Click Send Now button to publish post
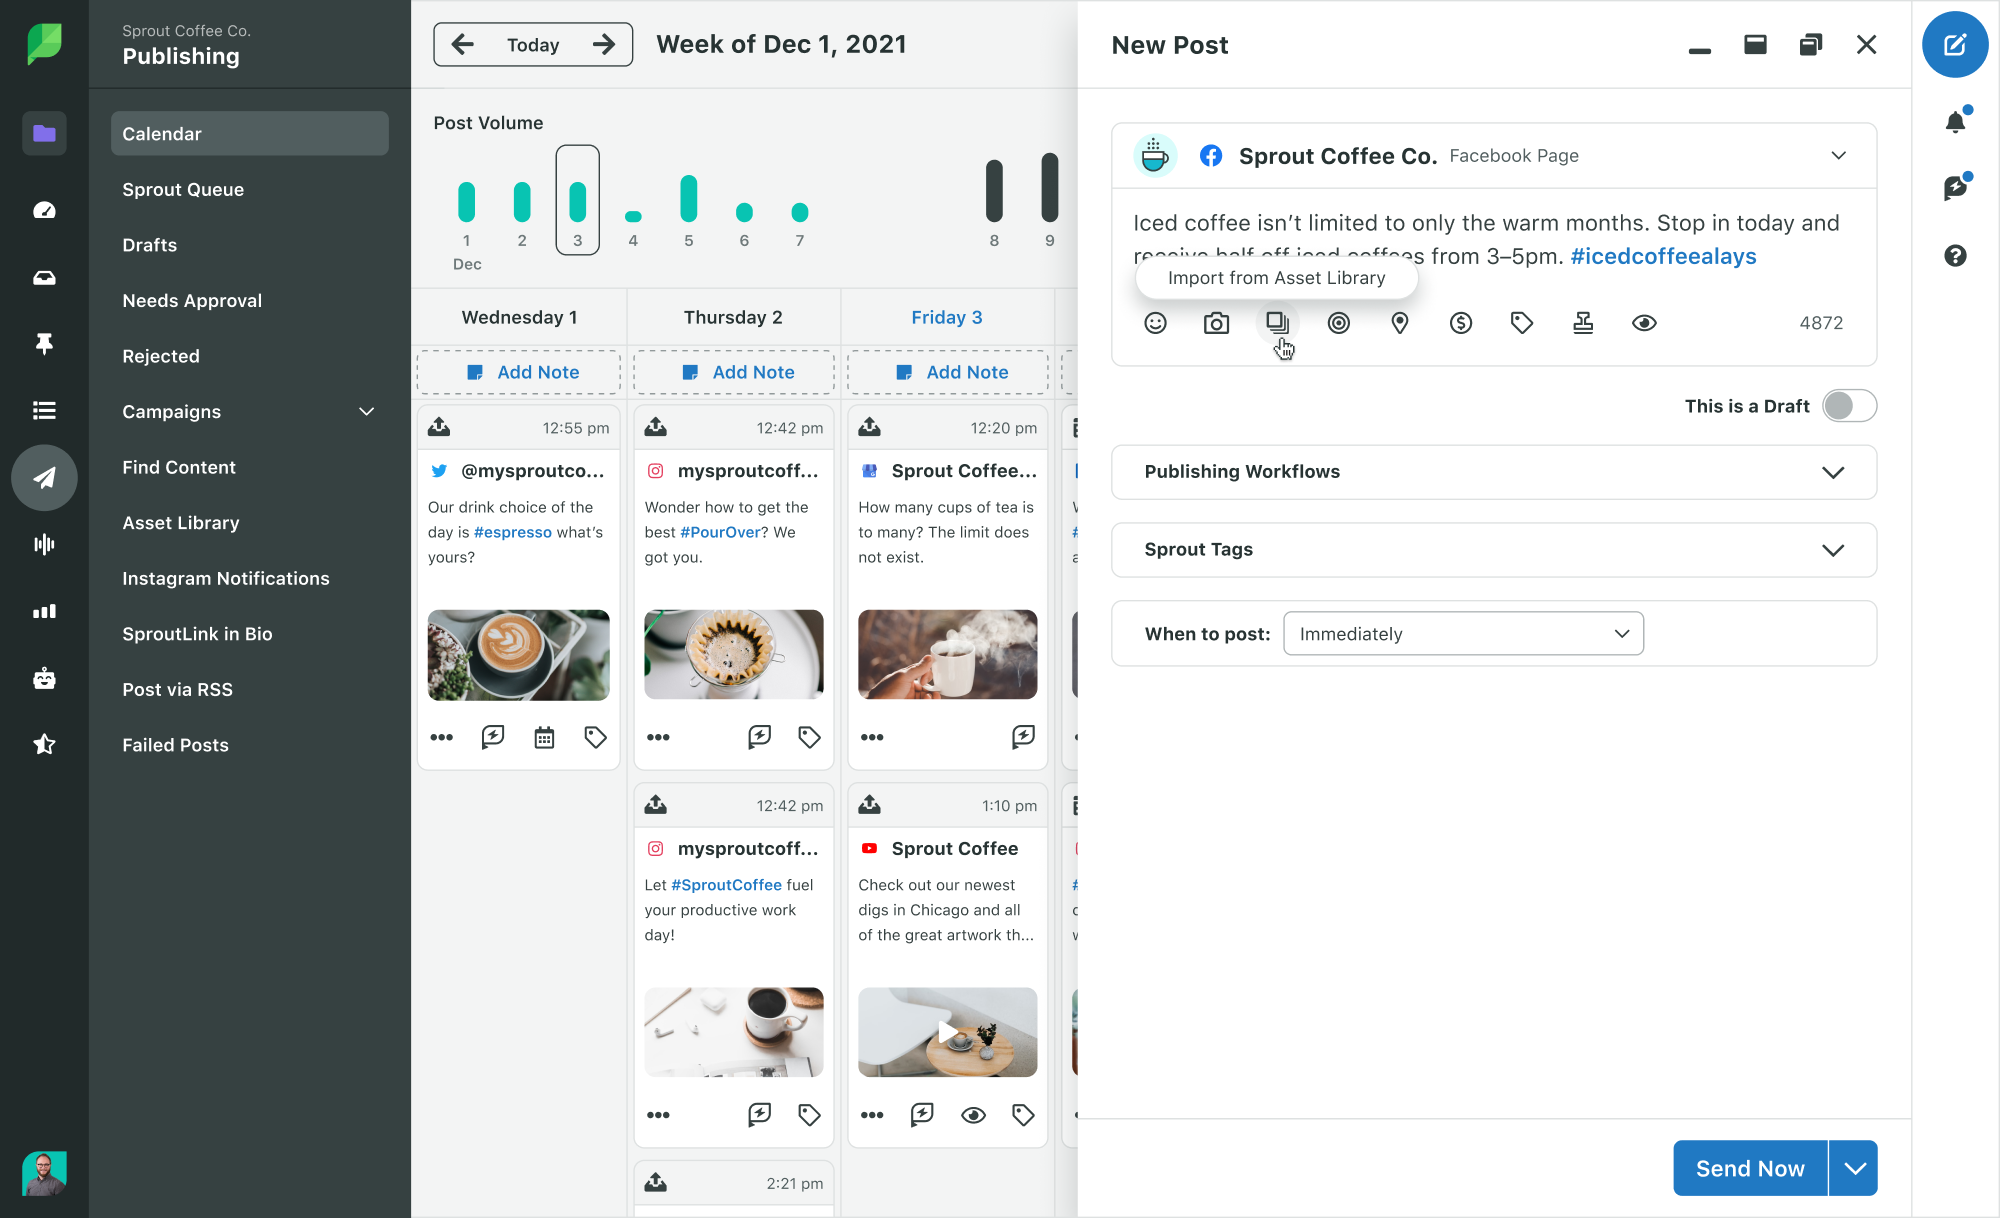Image resolution: width=2000 pixels, height=1218 pixels. pos(1749,1168)
